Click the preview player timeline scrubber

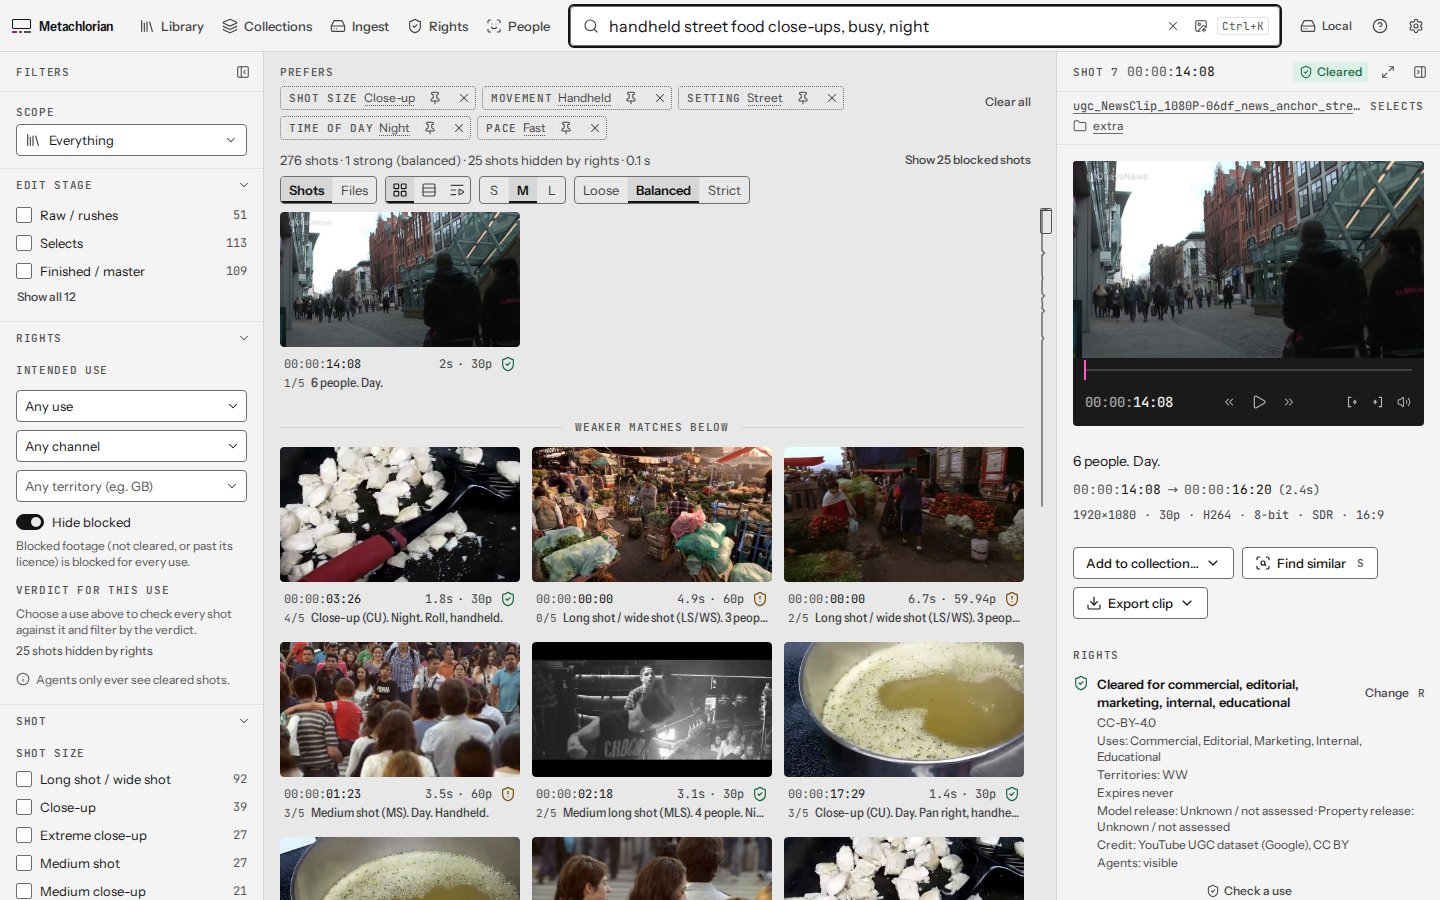coord(1248,370)
